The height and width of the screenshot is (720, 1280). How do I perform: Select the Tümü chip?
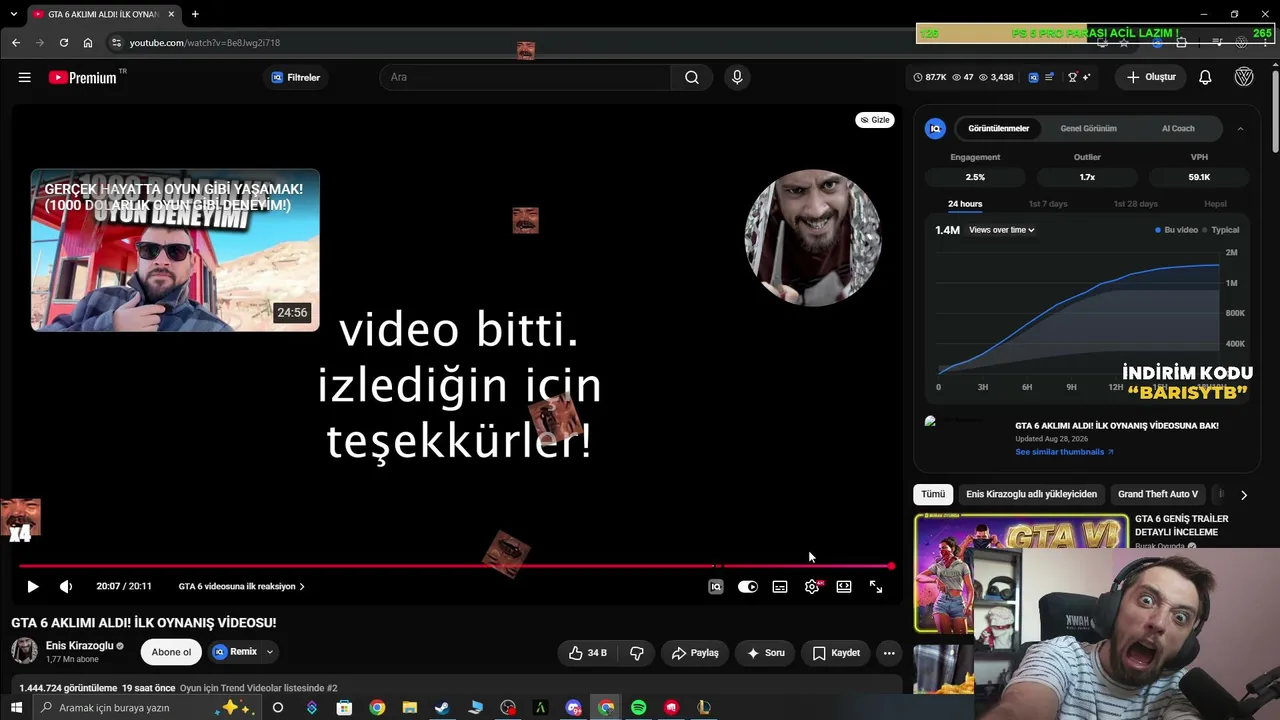pos(933,495)
